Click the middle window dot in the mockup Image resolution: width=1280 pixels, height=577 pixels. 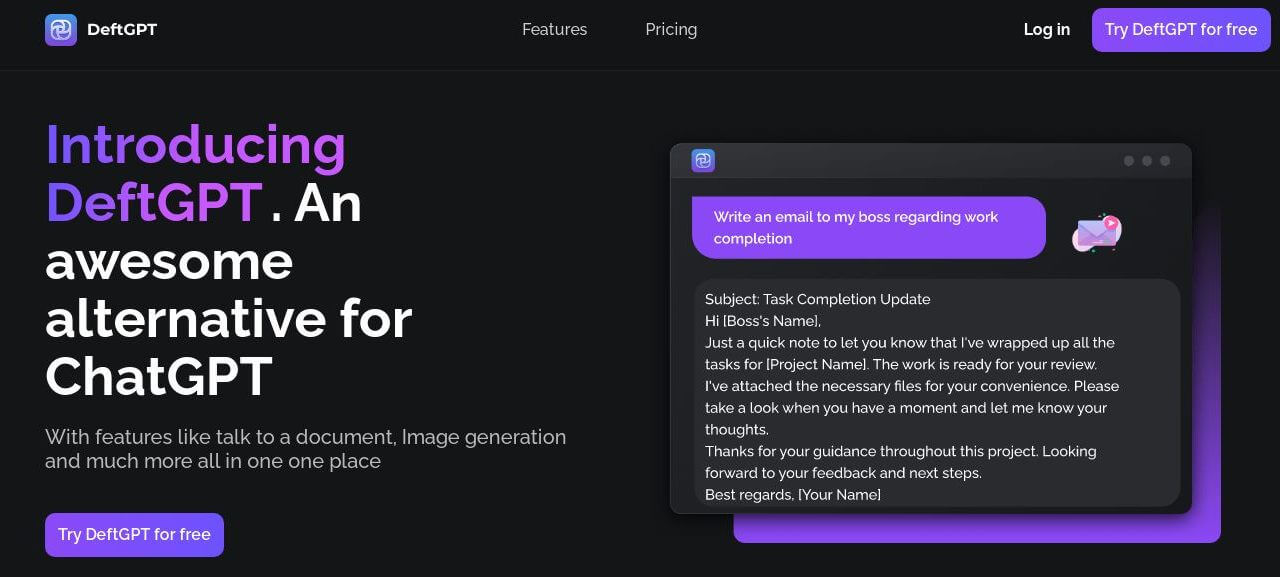(x=1146, y=160)
